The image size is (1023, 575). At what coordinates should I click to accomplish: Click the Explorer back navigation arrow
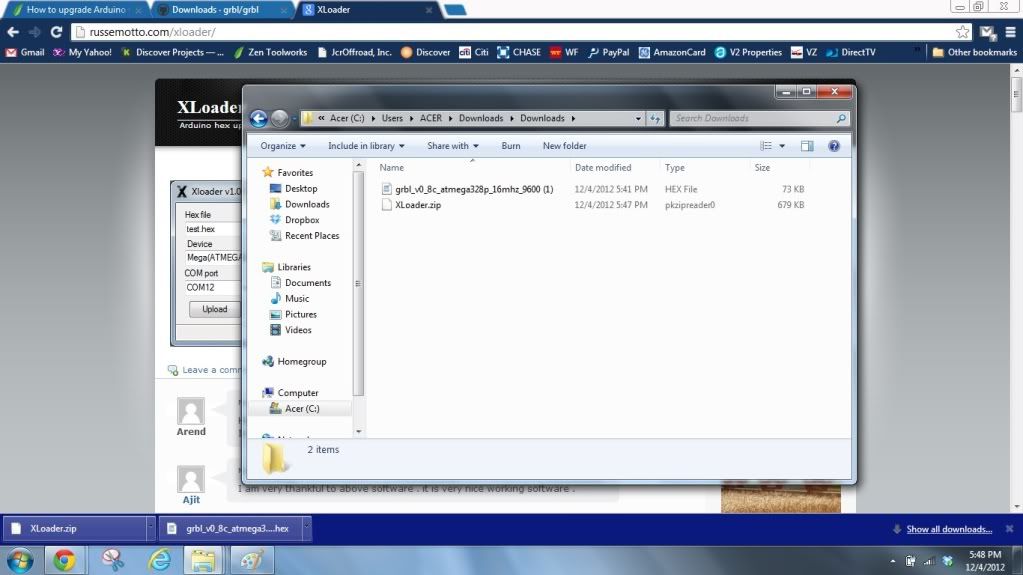coord(258,118)
